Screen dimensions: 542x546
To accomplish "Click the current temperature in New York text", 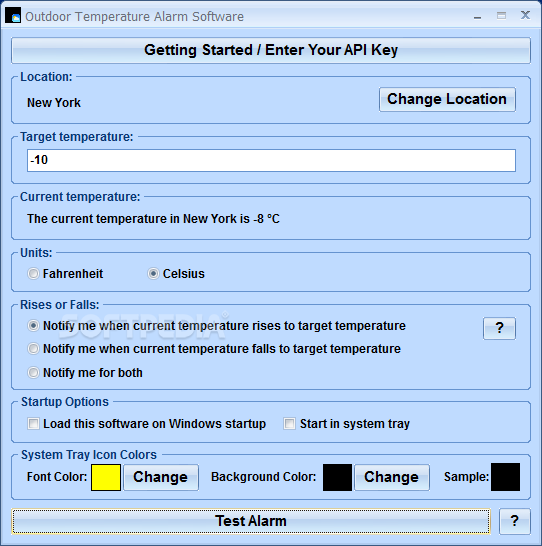I will (x=154, y=219).
